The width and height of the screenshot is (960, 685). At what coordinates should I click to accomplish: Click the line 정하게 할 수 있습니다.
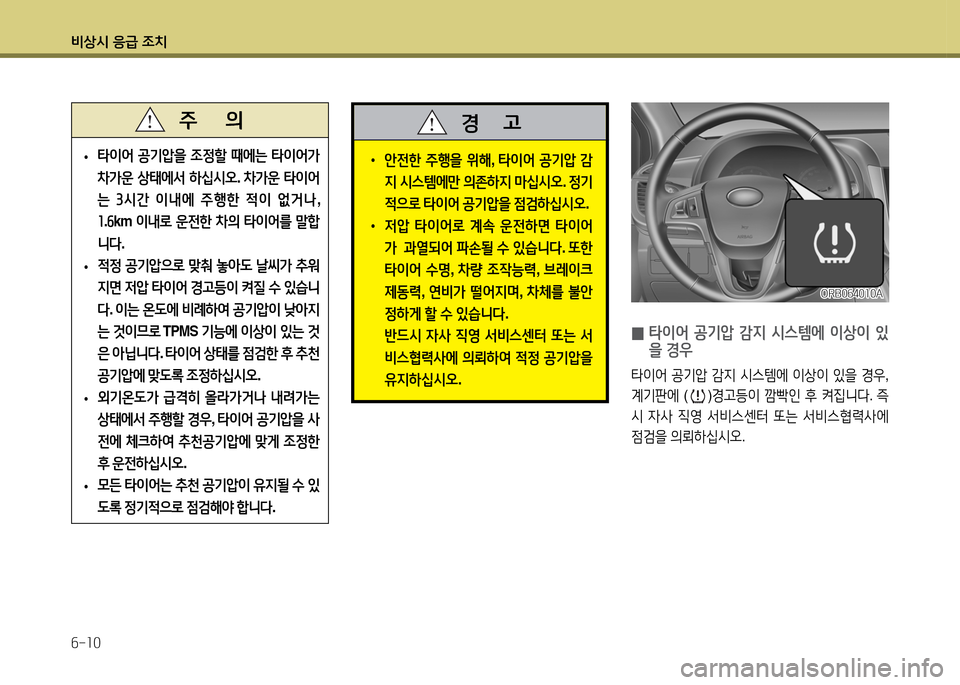click(x=446, y=314)
